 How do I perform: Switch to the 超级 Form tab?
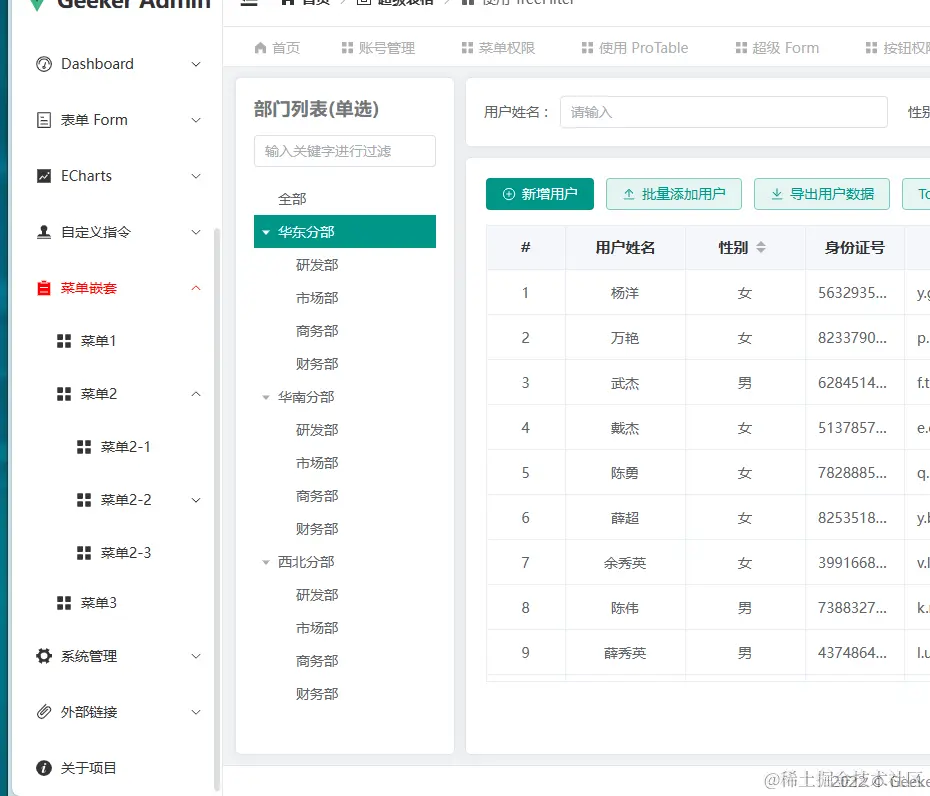coord(777,48)
